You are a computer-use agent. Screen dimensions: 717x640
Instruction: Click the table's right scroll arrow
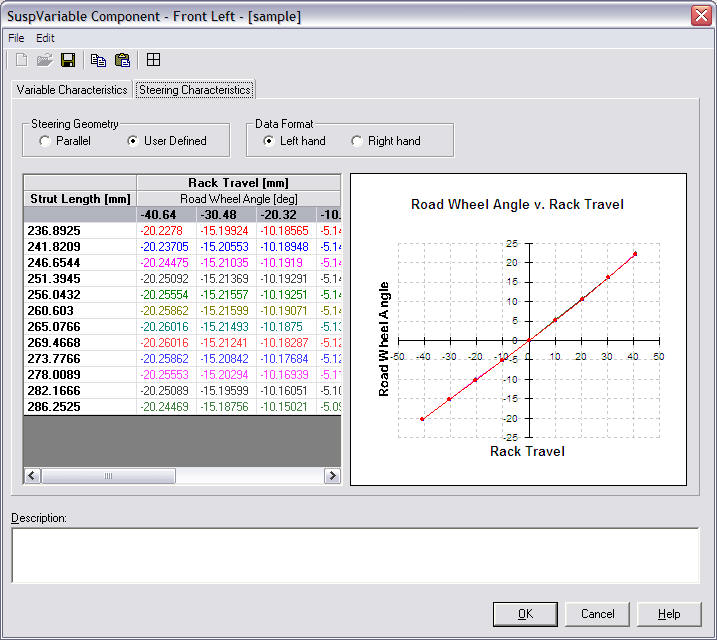(332, 475)
